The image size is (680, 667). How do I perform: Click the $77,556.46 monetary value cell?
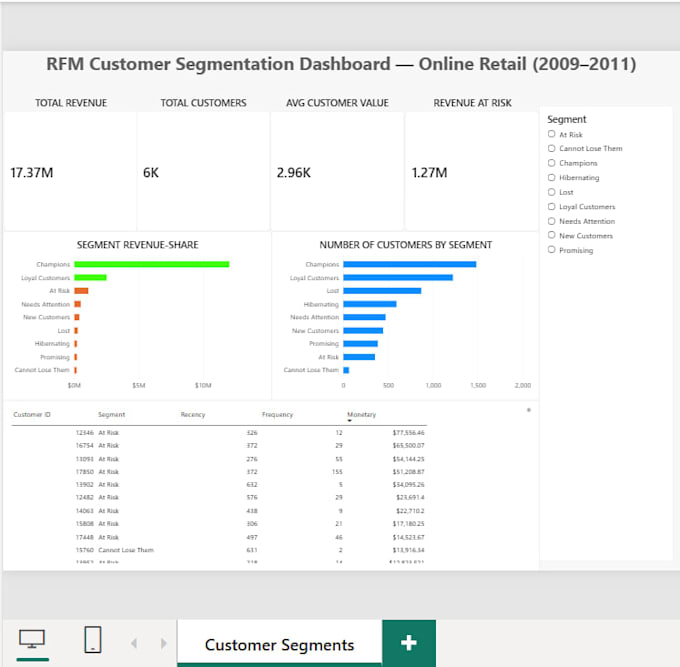409,432
